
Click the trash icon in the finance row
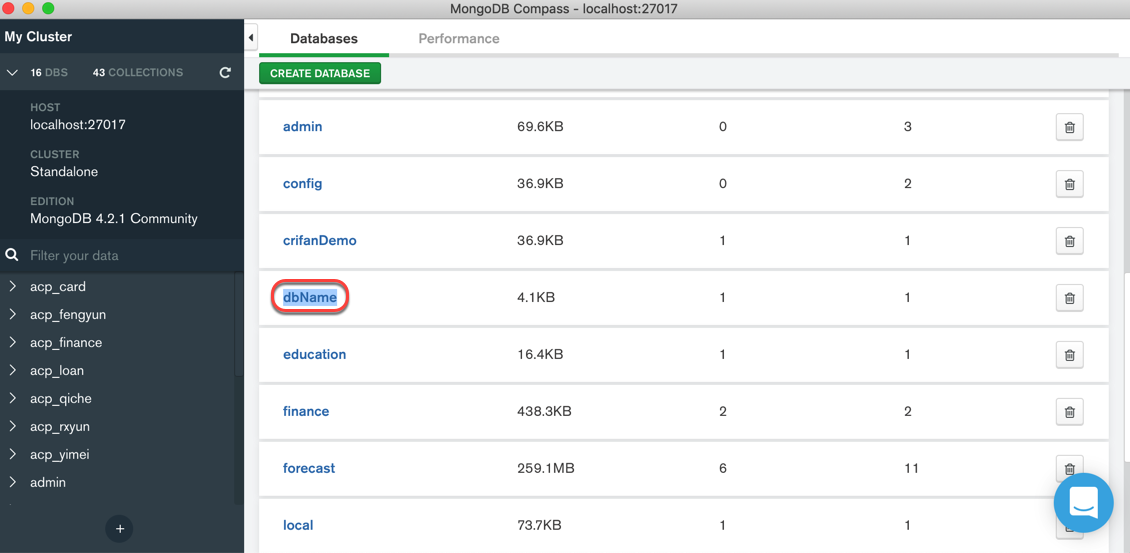(1069, 412)
